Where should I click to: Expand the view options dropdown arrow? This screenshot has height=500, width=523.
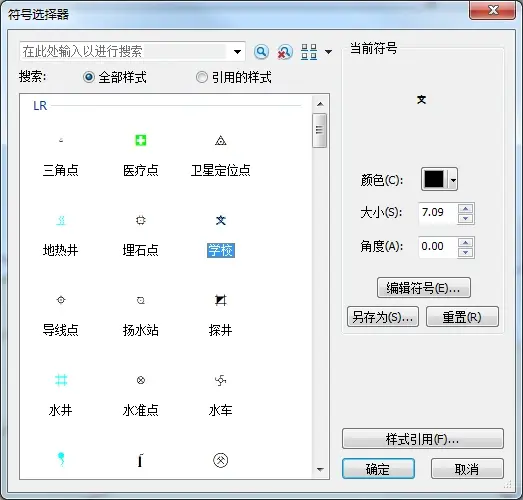(x=329, y=52)
